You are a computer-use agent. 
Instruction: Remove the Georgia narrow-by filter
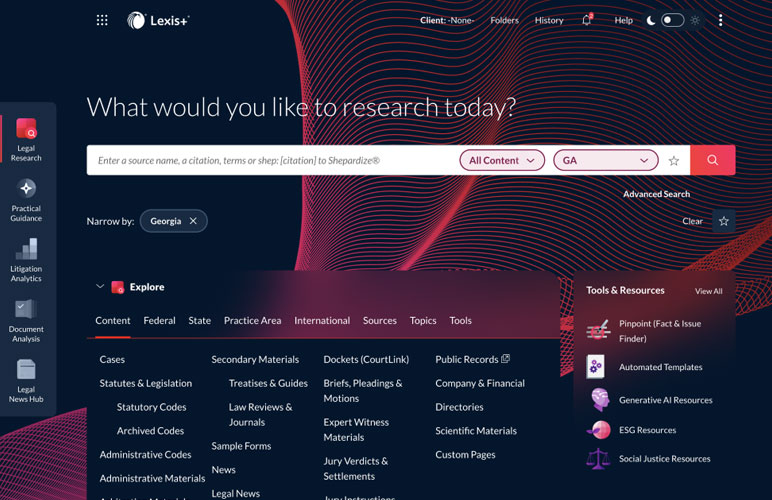193,221
